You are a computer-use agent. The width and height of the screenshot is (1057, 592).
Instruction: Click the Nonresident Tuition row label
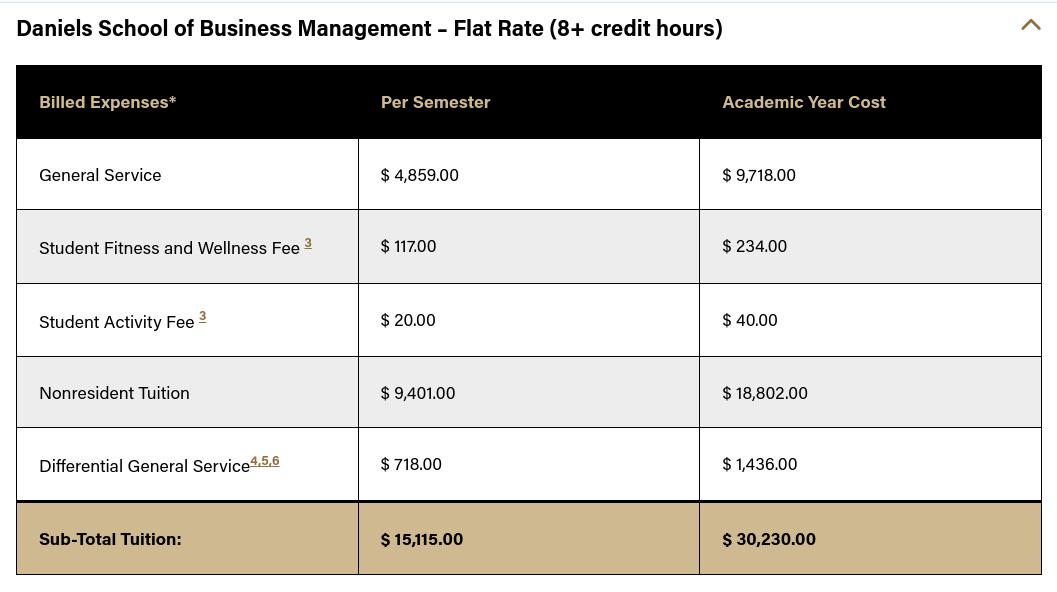114,392
